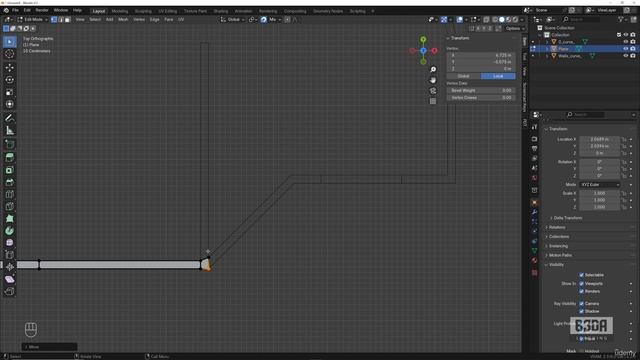Expand the Delta Transform panel
This screenshot has width=640, height=360.
pos(567,218)
